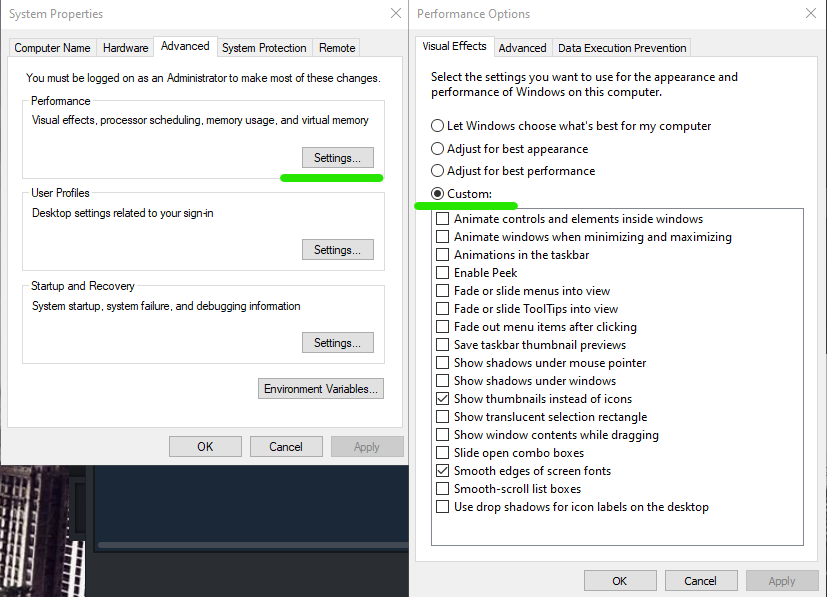827x597 pixels.
Task: Open the Computer Name tab
Action: point(52,48)
